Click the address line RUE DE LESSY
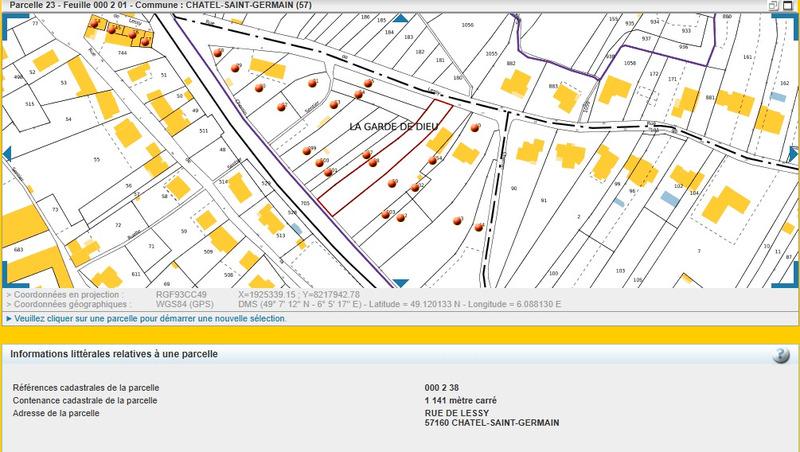 (457, 413)
